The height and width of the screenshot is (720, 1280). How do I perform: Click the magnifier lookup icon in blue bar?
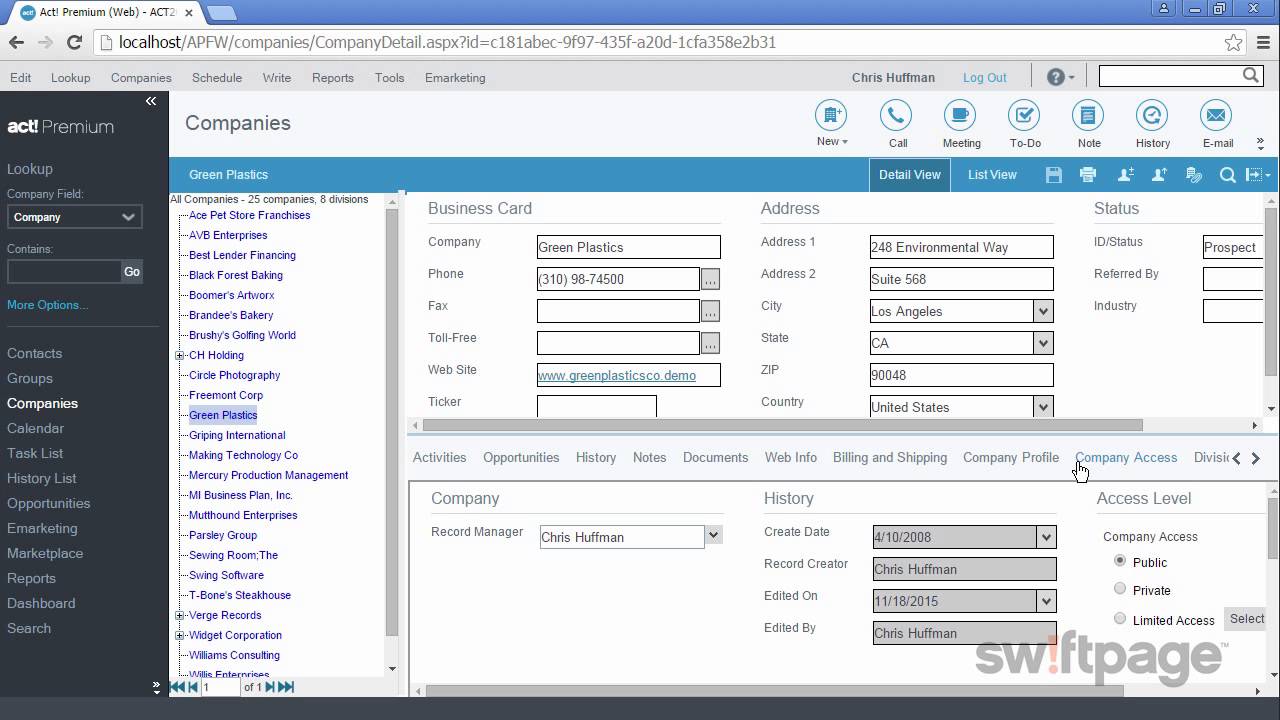coord(1227,175)
